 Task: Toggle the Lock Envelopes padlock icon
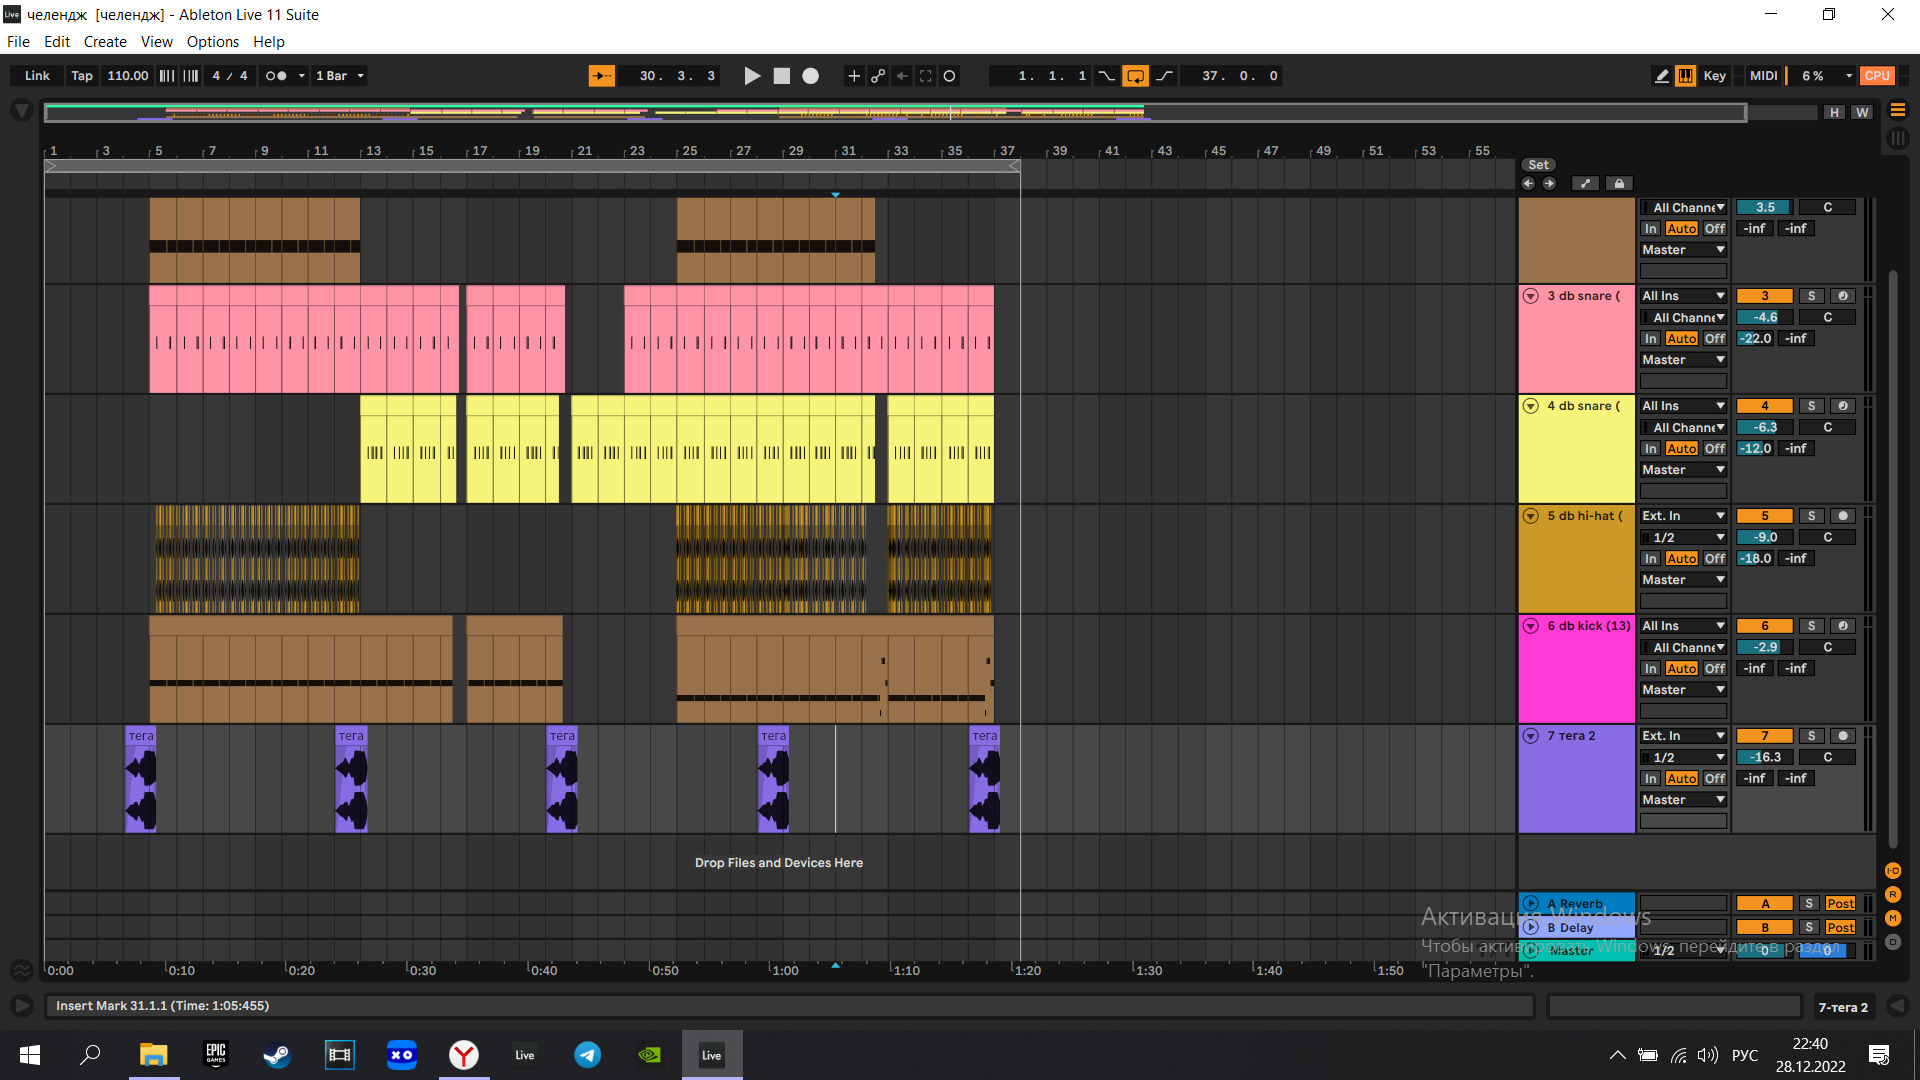pos(1619,183)
